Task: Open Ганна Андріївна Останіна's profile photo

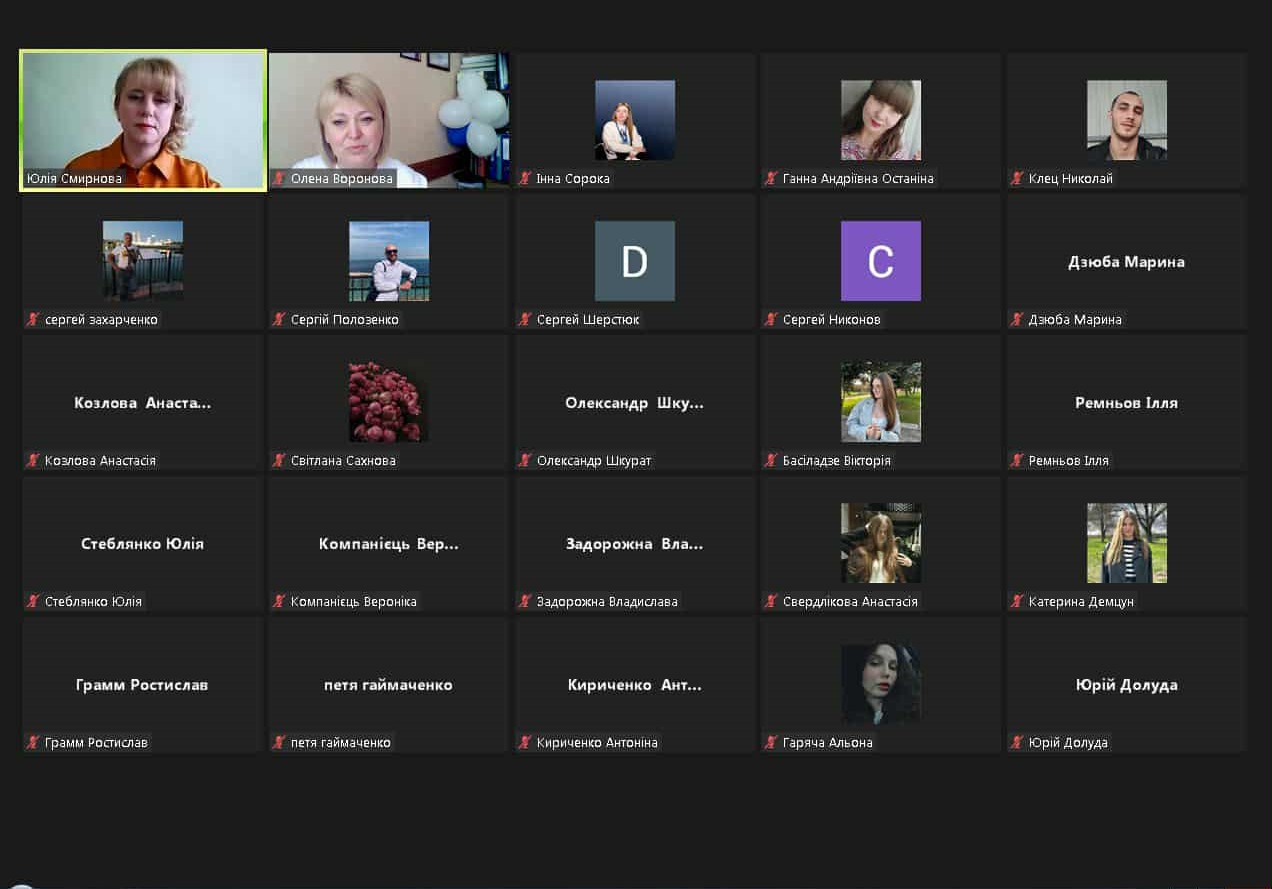Action: (x=880, y=120)
